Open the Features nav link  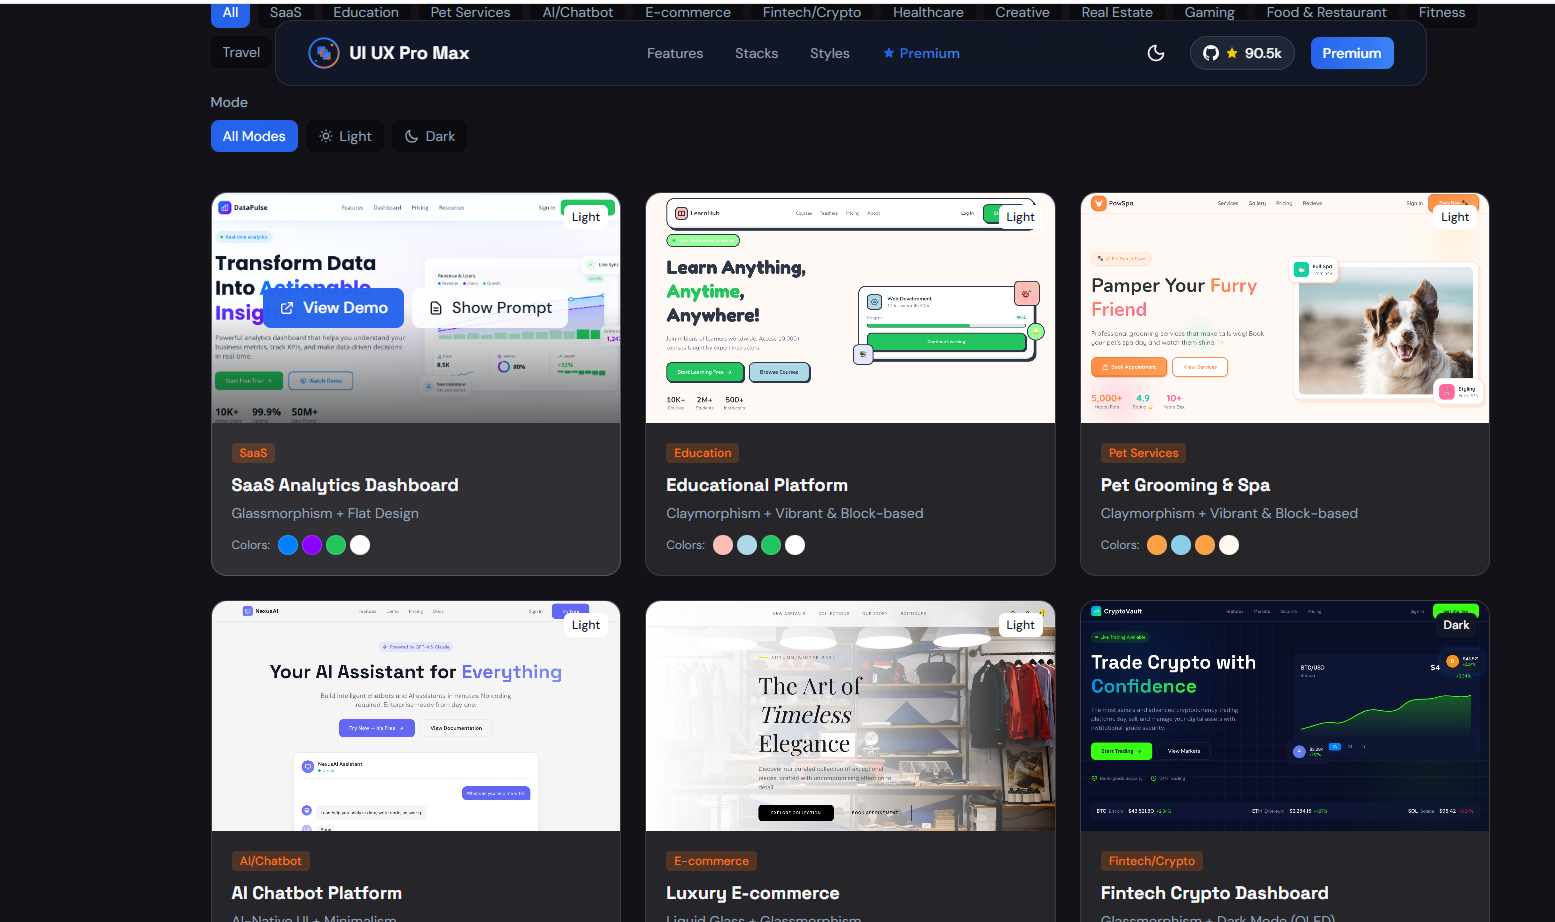pos(675,53)
